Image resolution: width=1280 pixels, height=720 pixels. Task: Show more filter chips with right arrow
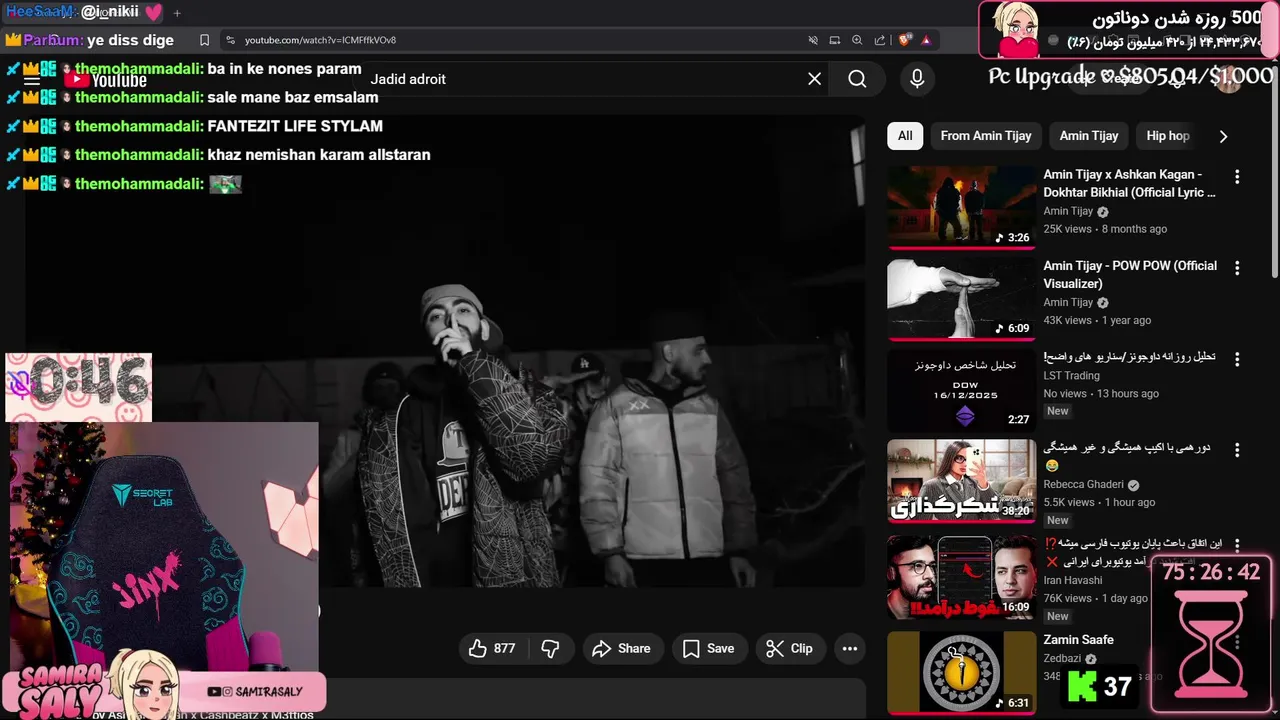[x=1223, y=136]
